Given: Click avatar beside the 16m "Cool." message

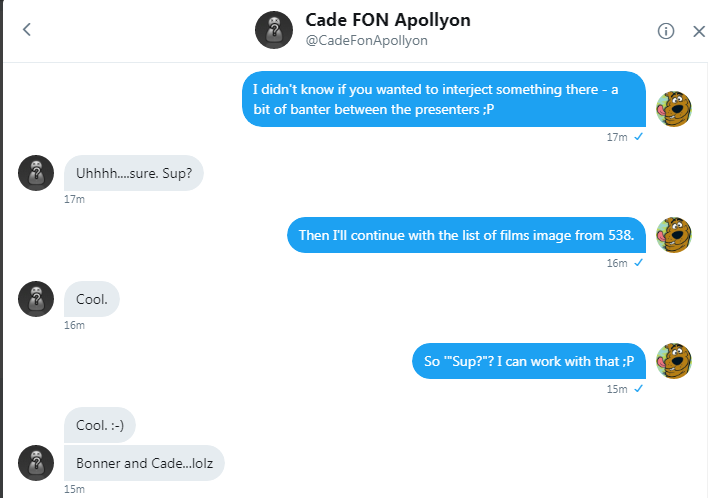Looking at the screenshot, I should [36, 299].
